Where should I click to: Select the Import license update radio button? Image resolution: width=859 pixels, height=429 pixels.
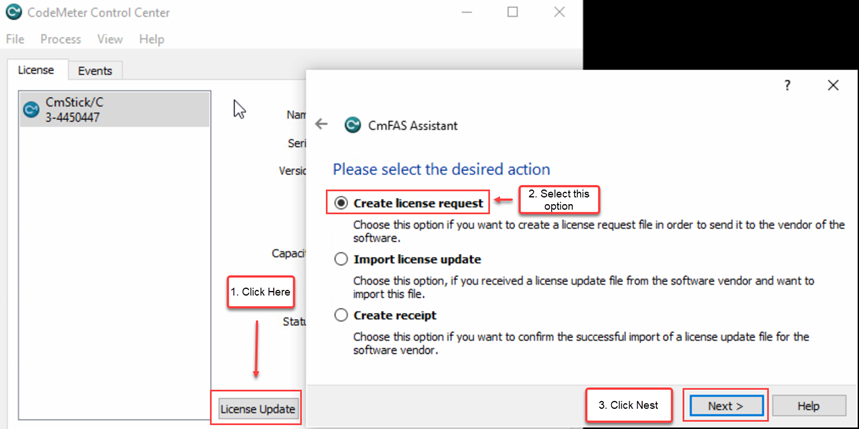coord(341,259)
